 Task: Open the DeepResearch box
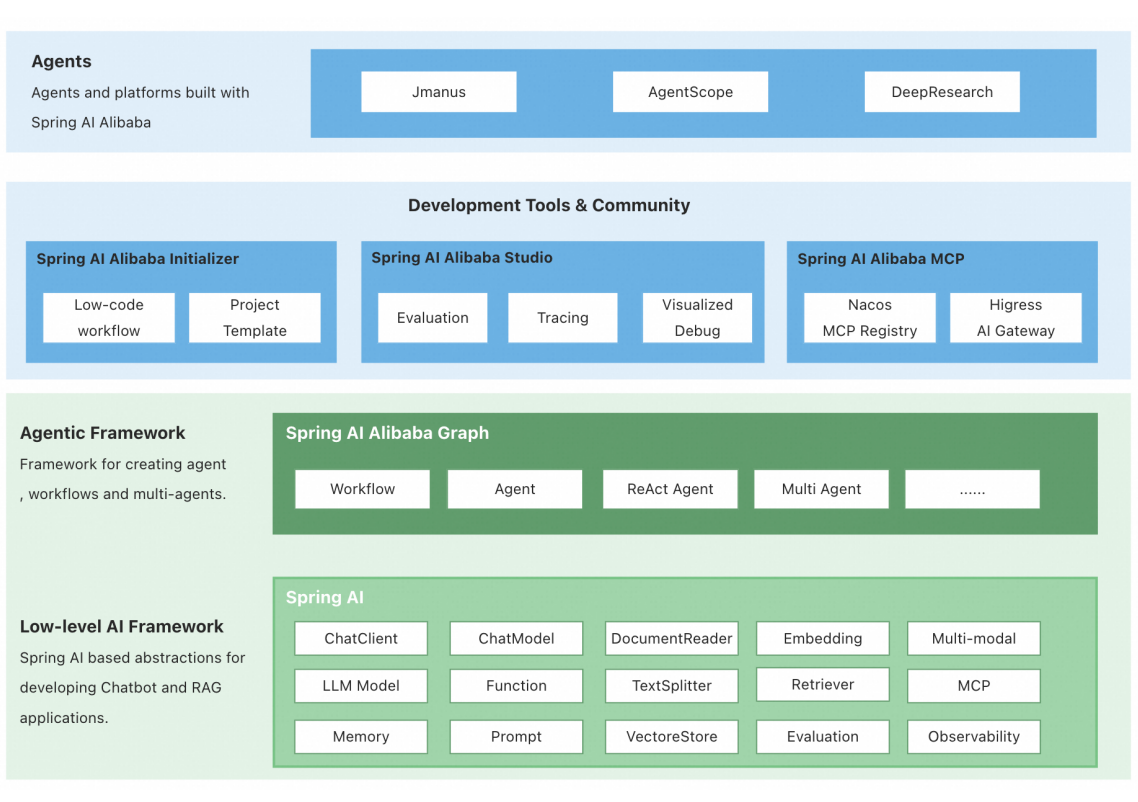click(x=942, y=91)
